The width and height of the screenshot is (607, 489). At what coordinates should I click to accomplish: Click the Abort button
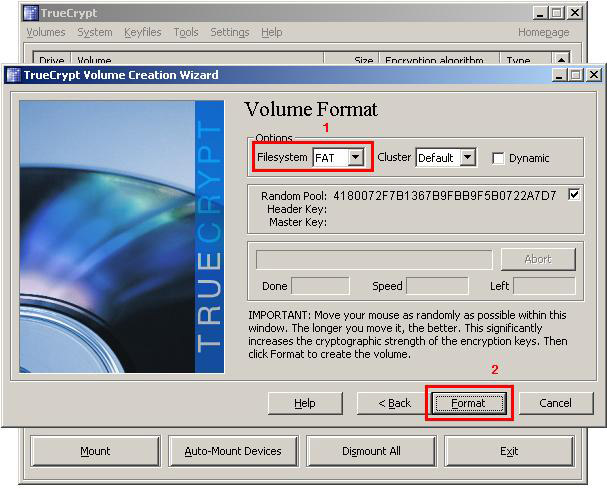point(538,259)
